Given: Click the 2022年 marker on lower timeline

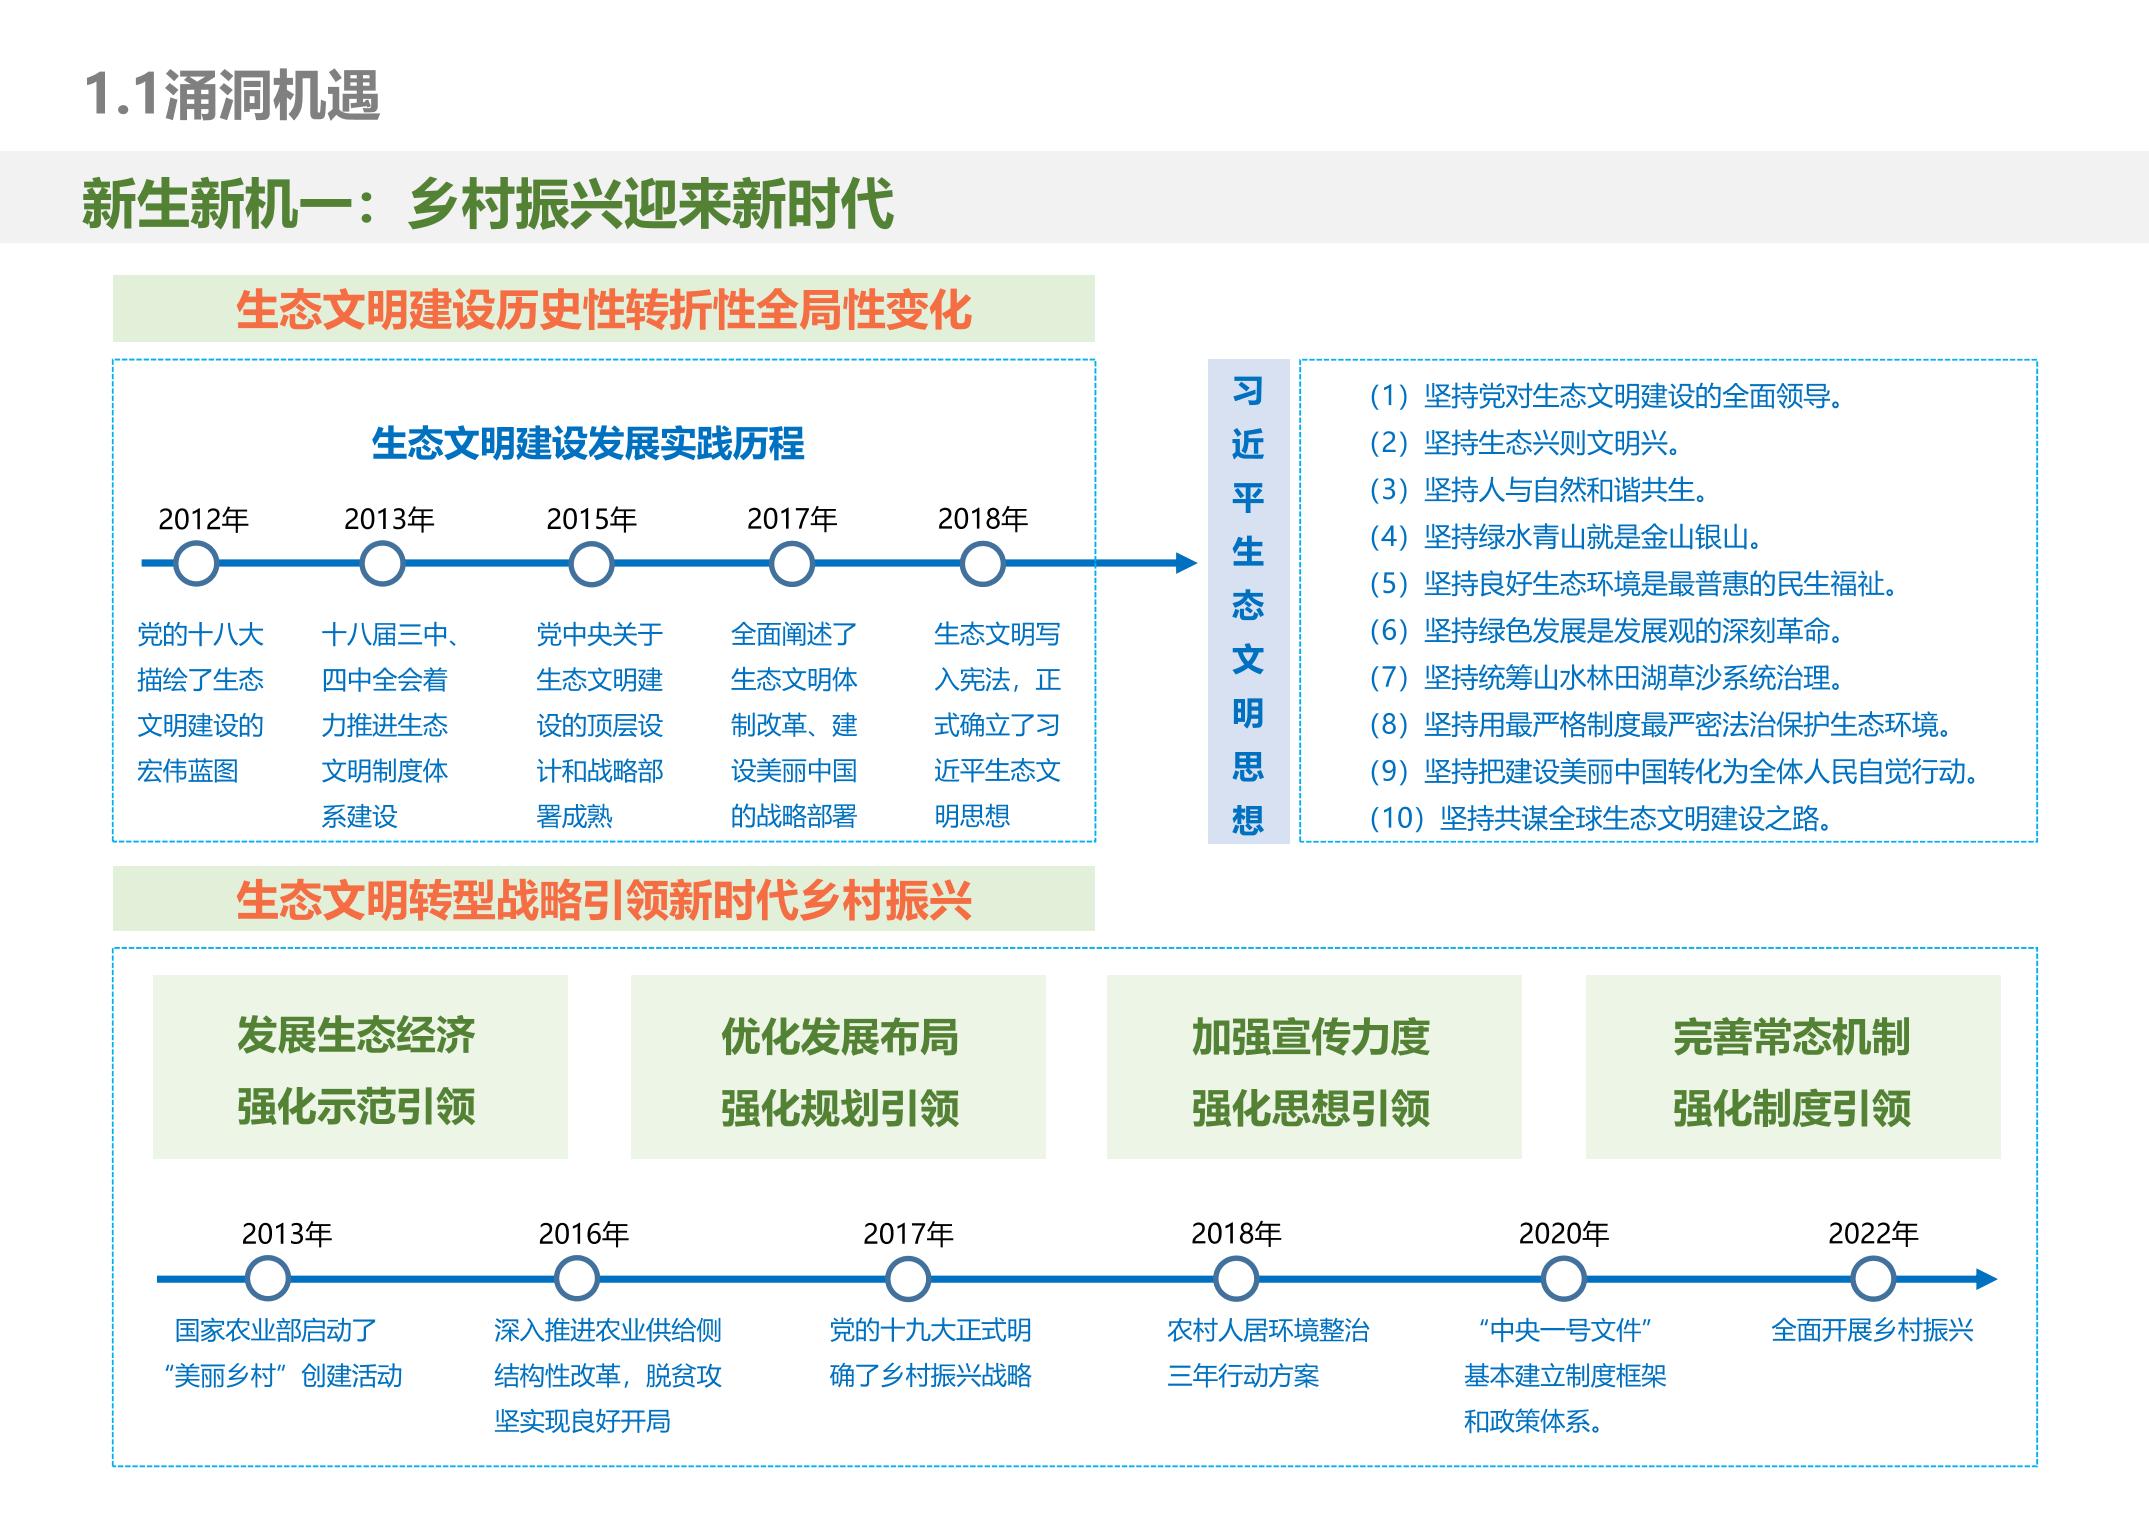Looking at the screenshot, I should 1873,1279.
